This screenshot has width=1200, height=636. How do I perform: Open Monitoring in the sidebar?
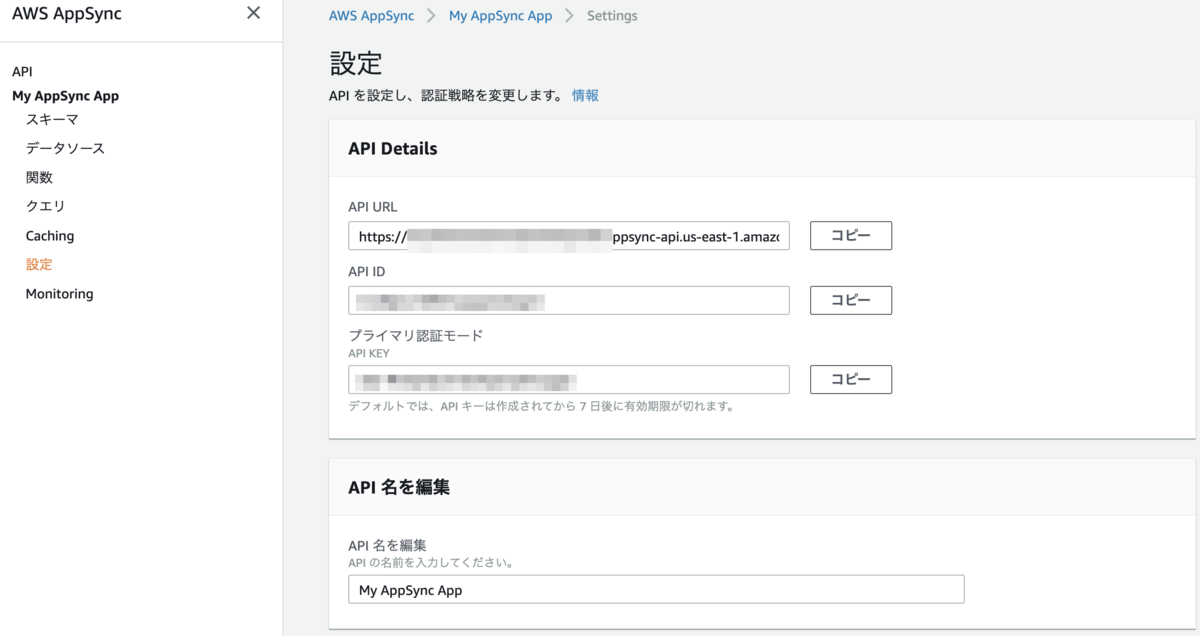[59, 294]
